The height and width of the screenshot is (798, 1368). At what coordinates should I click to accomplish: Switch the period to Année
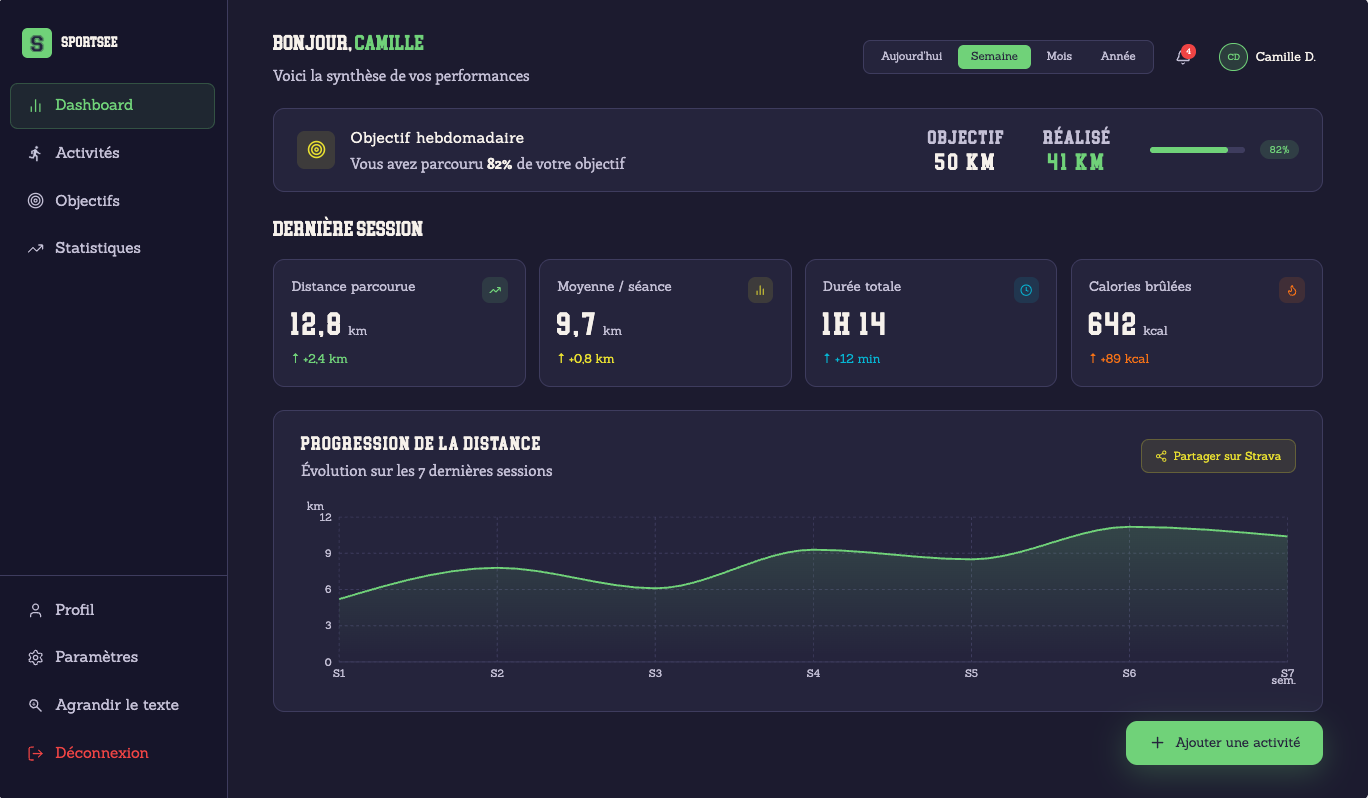pos(1118,57)
